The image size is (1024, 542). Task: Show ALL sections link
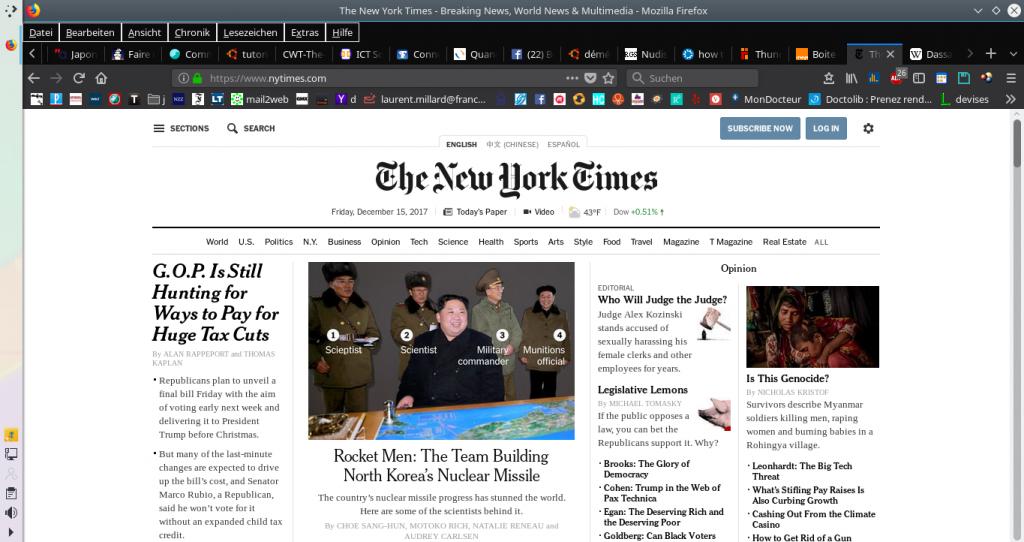[x=821, y=242]
